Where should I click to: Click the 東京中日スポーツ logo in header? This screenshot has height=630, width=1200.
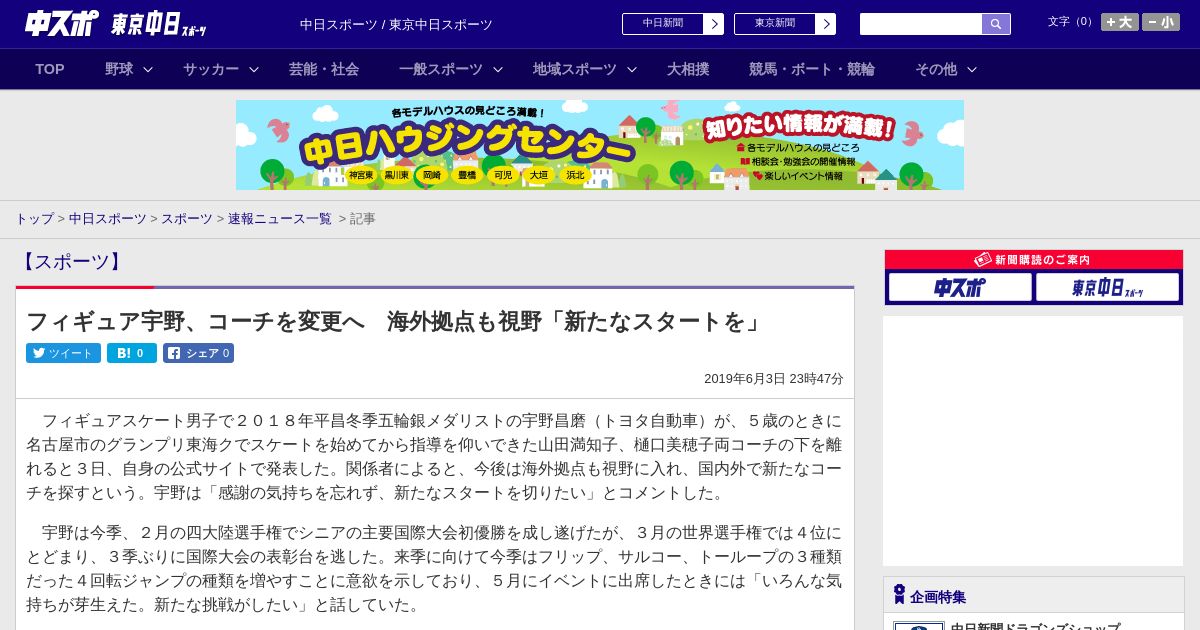pos(159,24)
